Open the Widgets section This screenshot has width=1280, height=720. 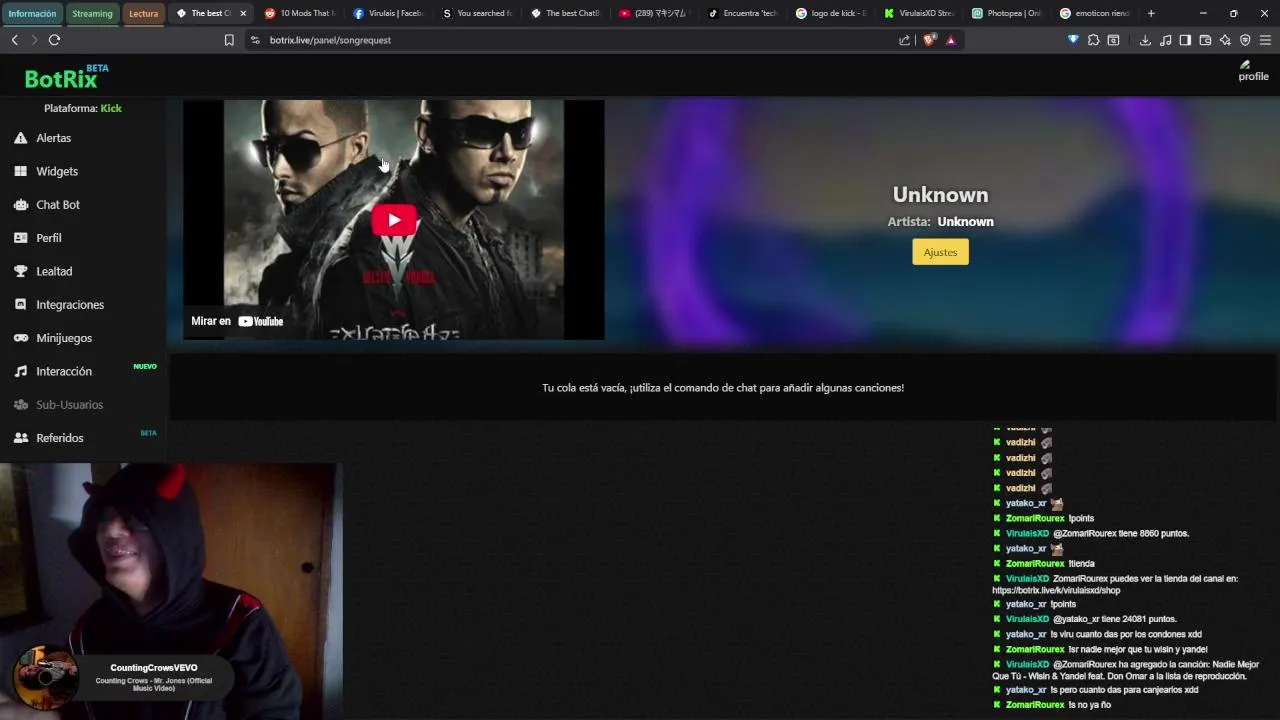57,171
